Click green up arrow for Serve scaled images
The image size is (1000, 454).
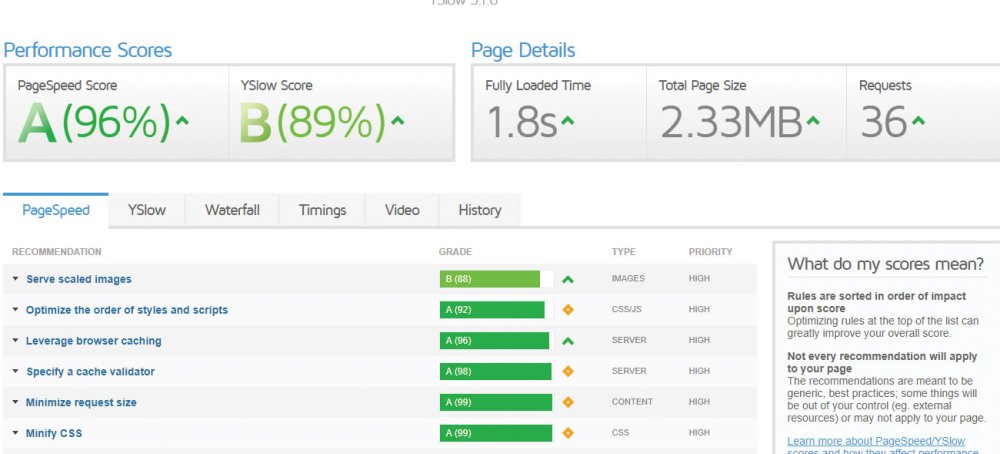click(x=568, y=279)
